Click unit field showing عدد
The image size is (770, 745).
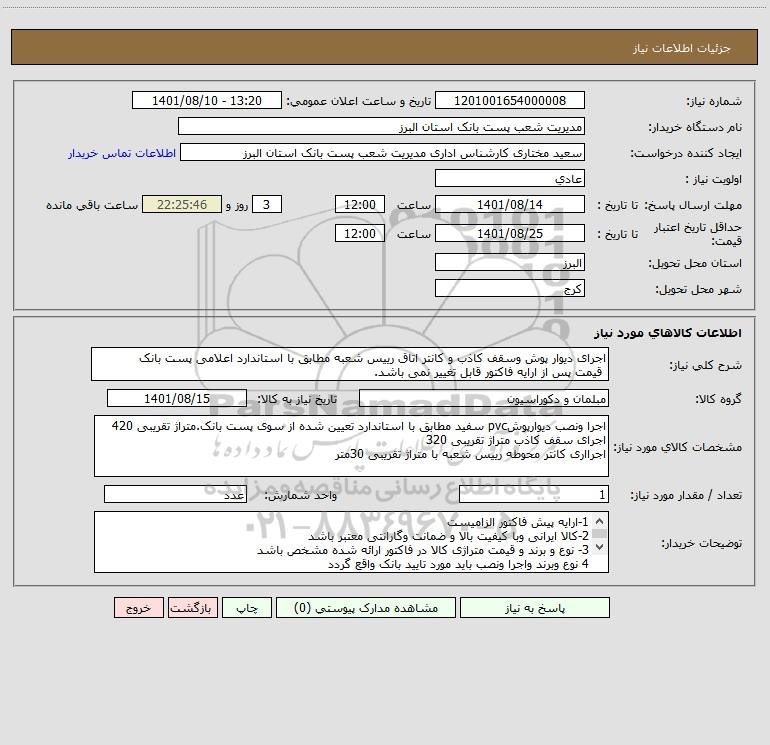[175, 495]
